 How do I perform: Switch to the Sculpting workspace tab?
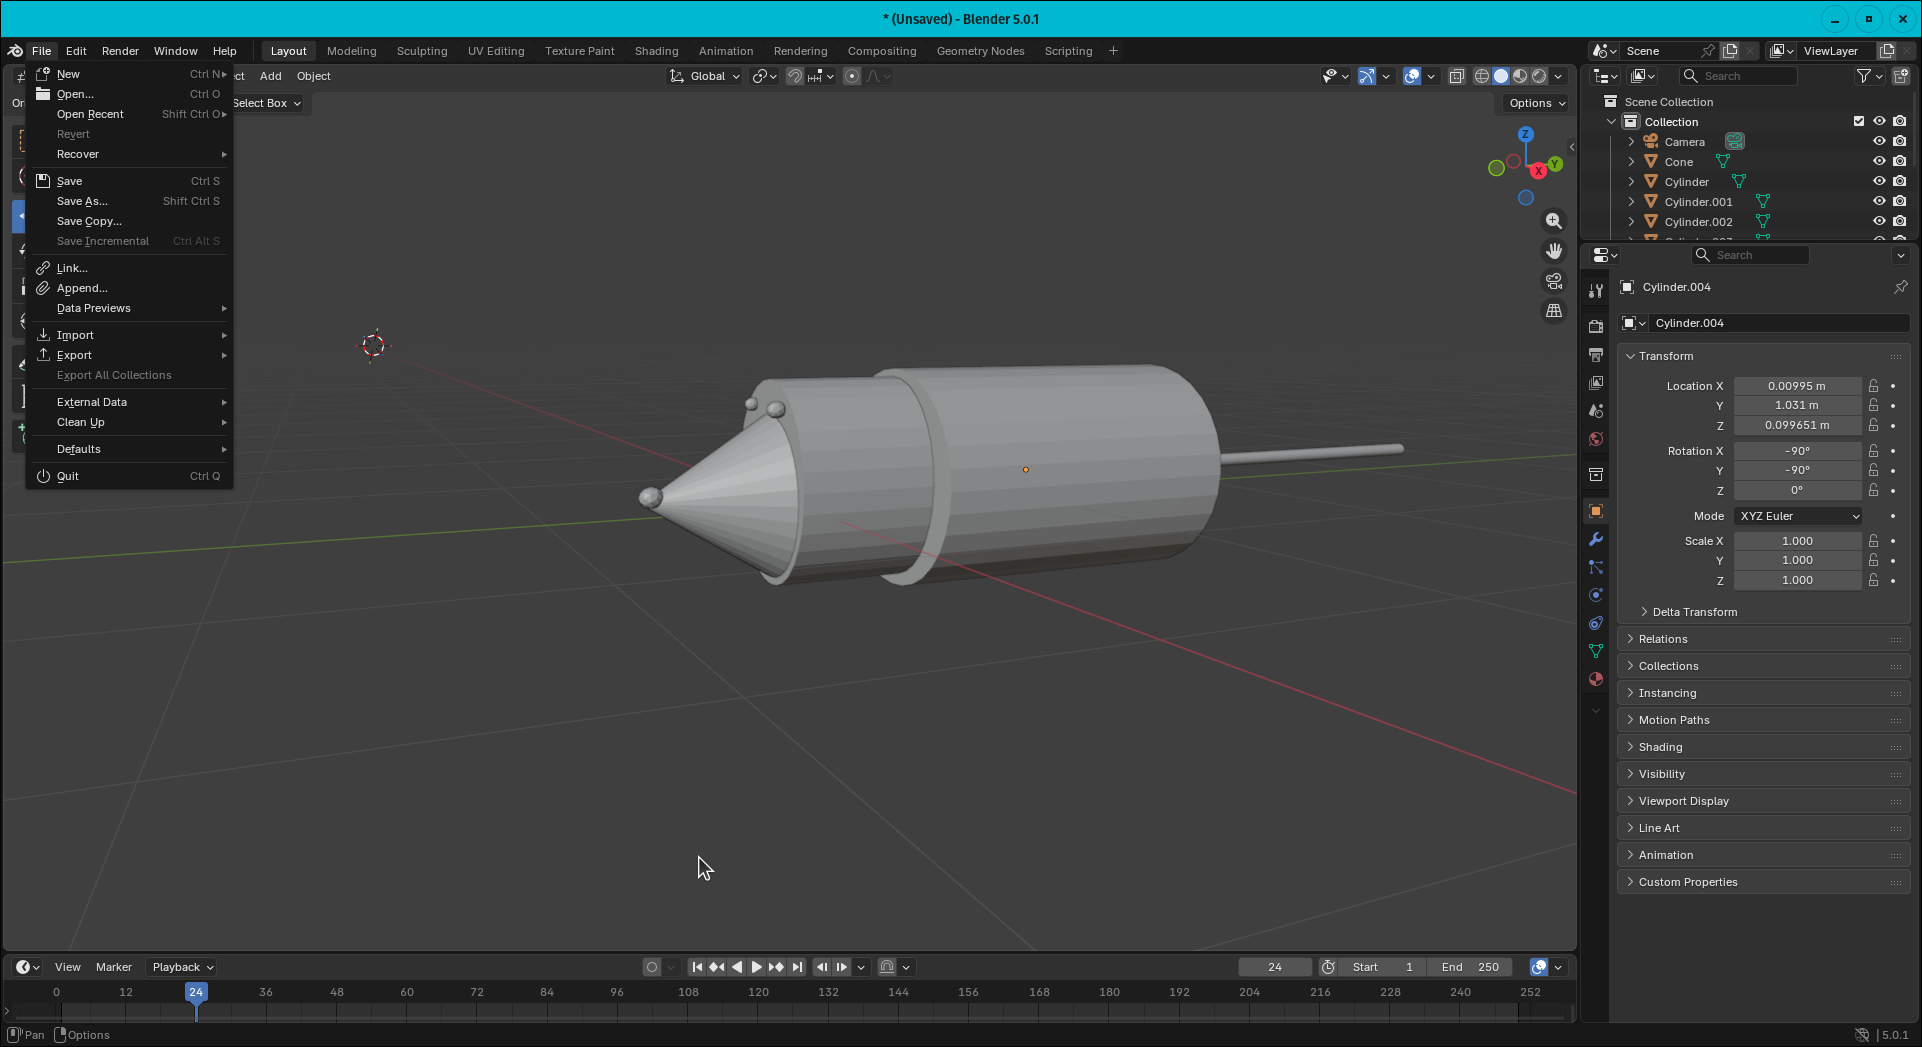(x=421, y=51)
